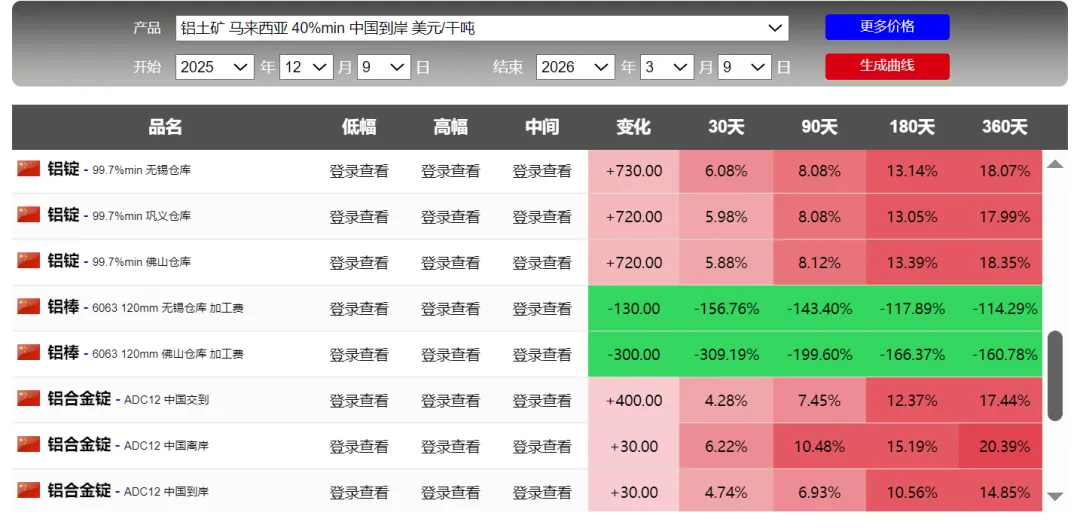
Task: Click the 180天 column header
Action: click(912, 127)
